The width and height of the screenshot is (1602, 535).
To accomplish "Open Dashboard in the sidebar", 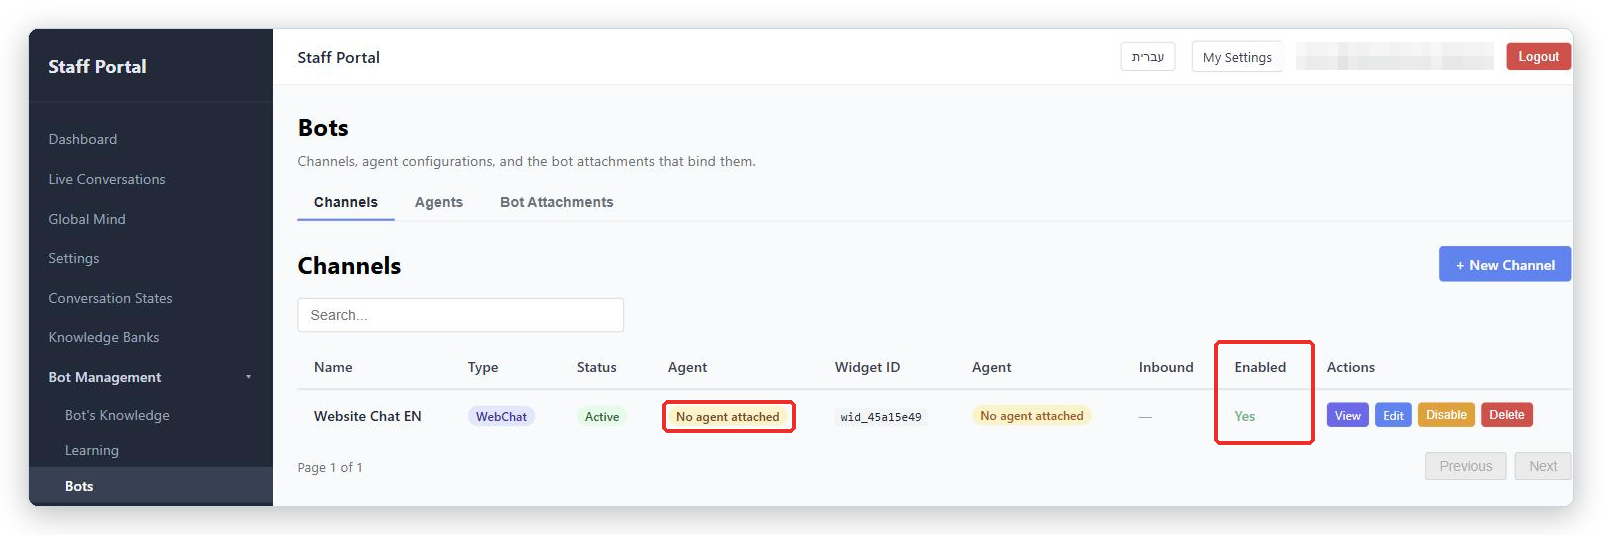I will 83,139.
